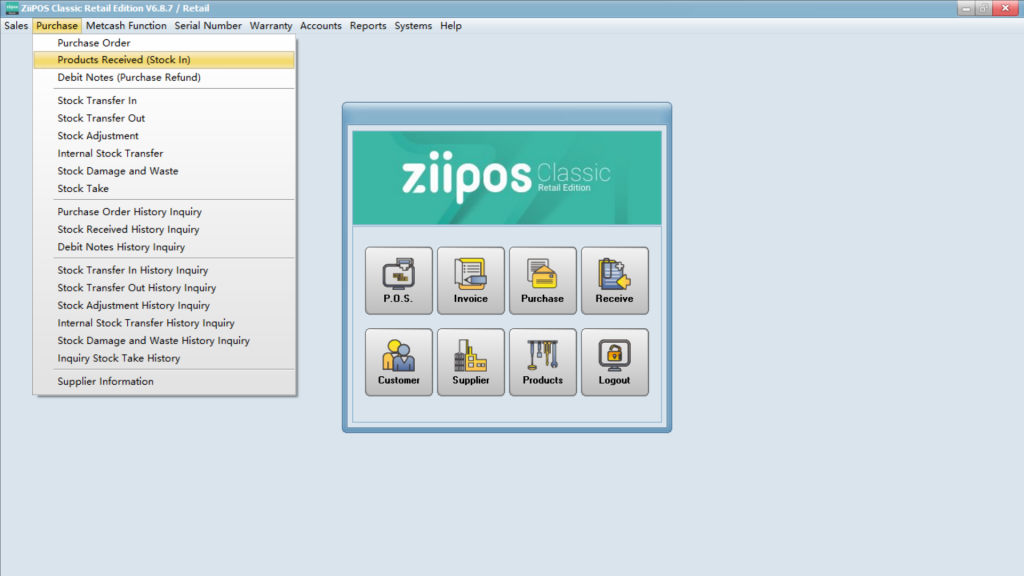Click the ZiiPOS Classic banner image
1024x576 pixels.
[507, 177]
